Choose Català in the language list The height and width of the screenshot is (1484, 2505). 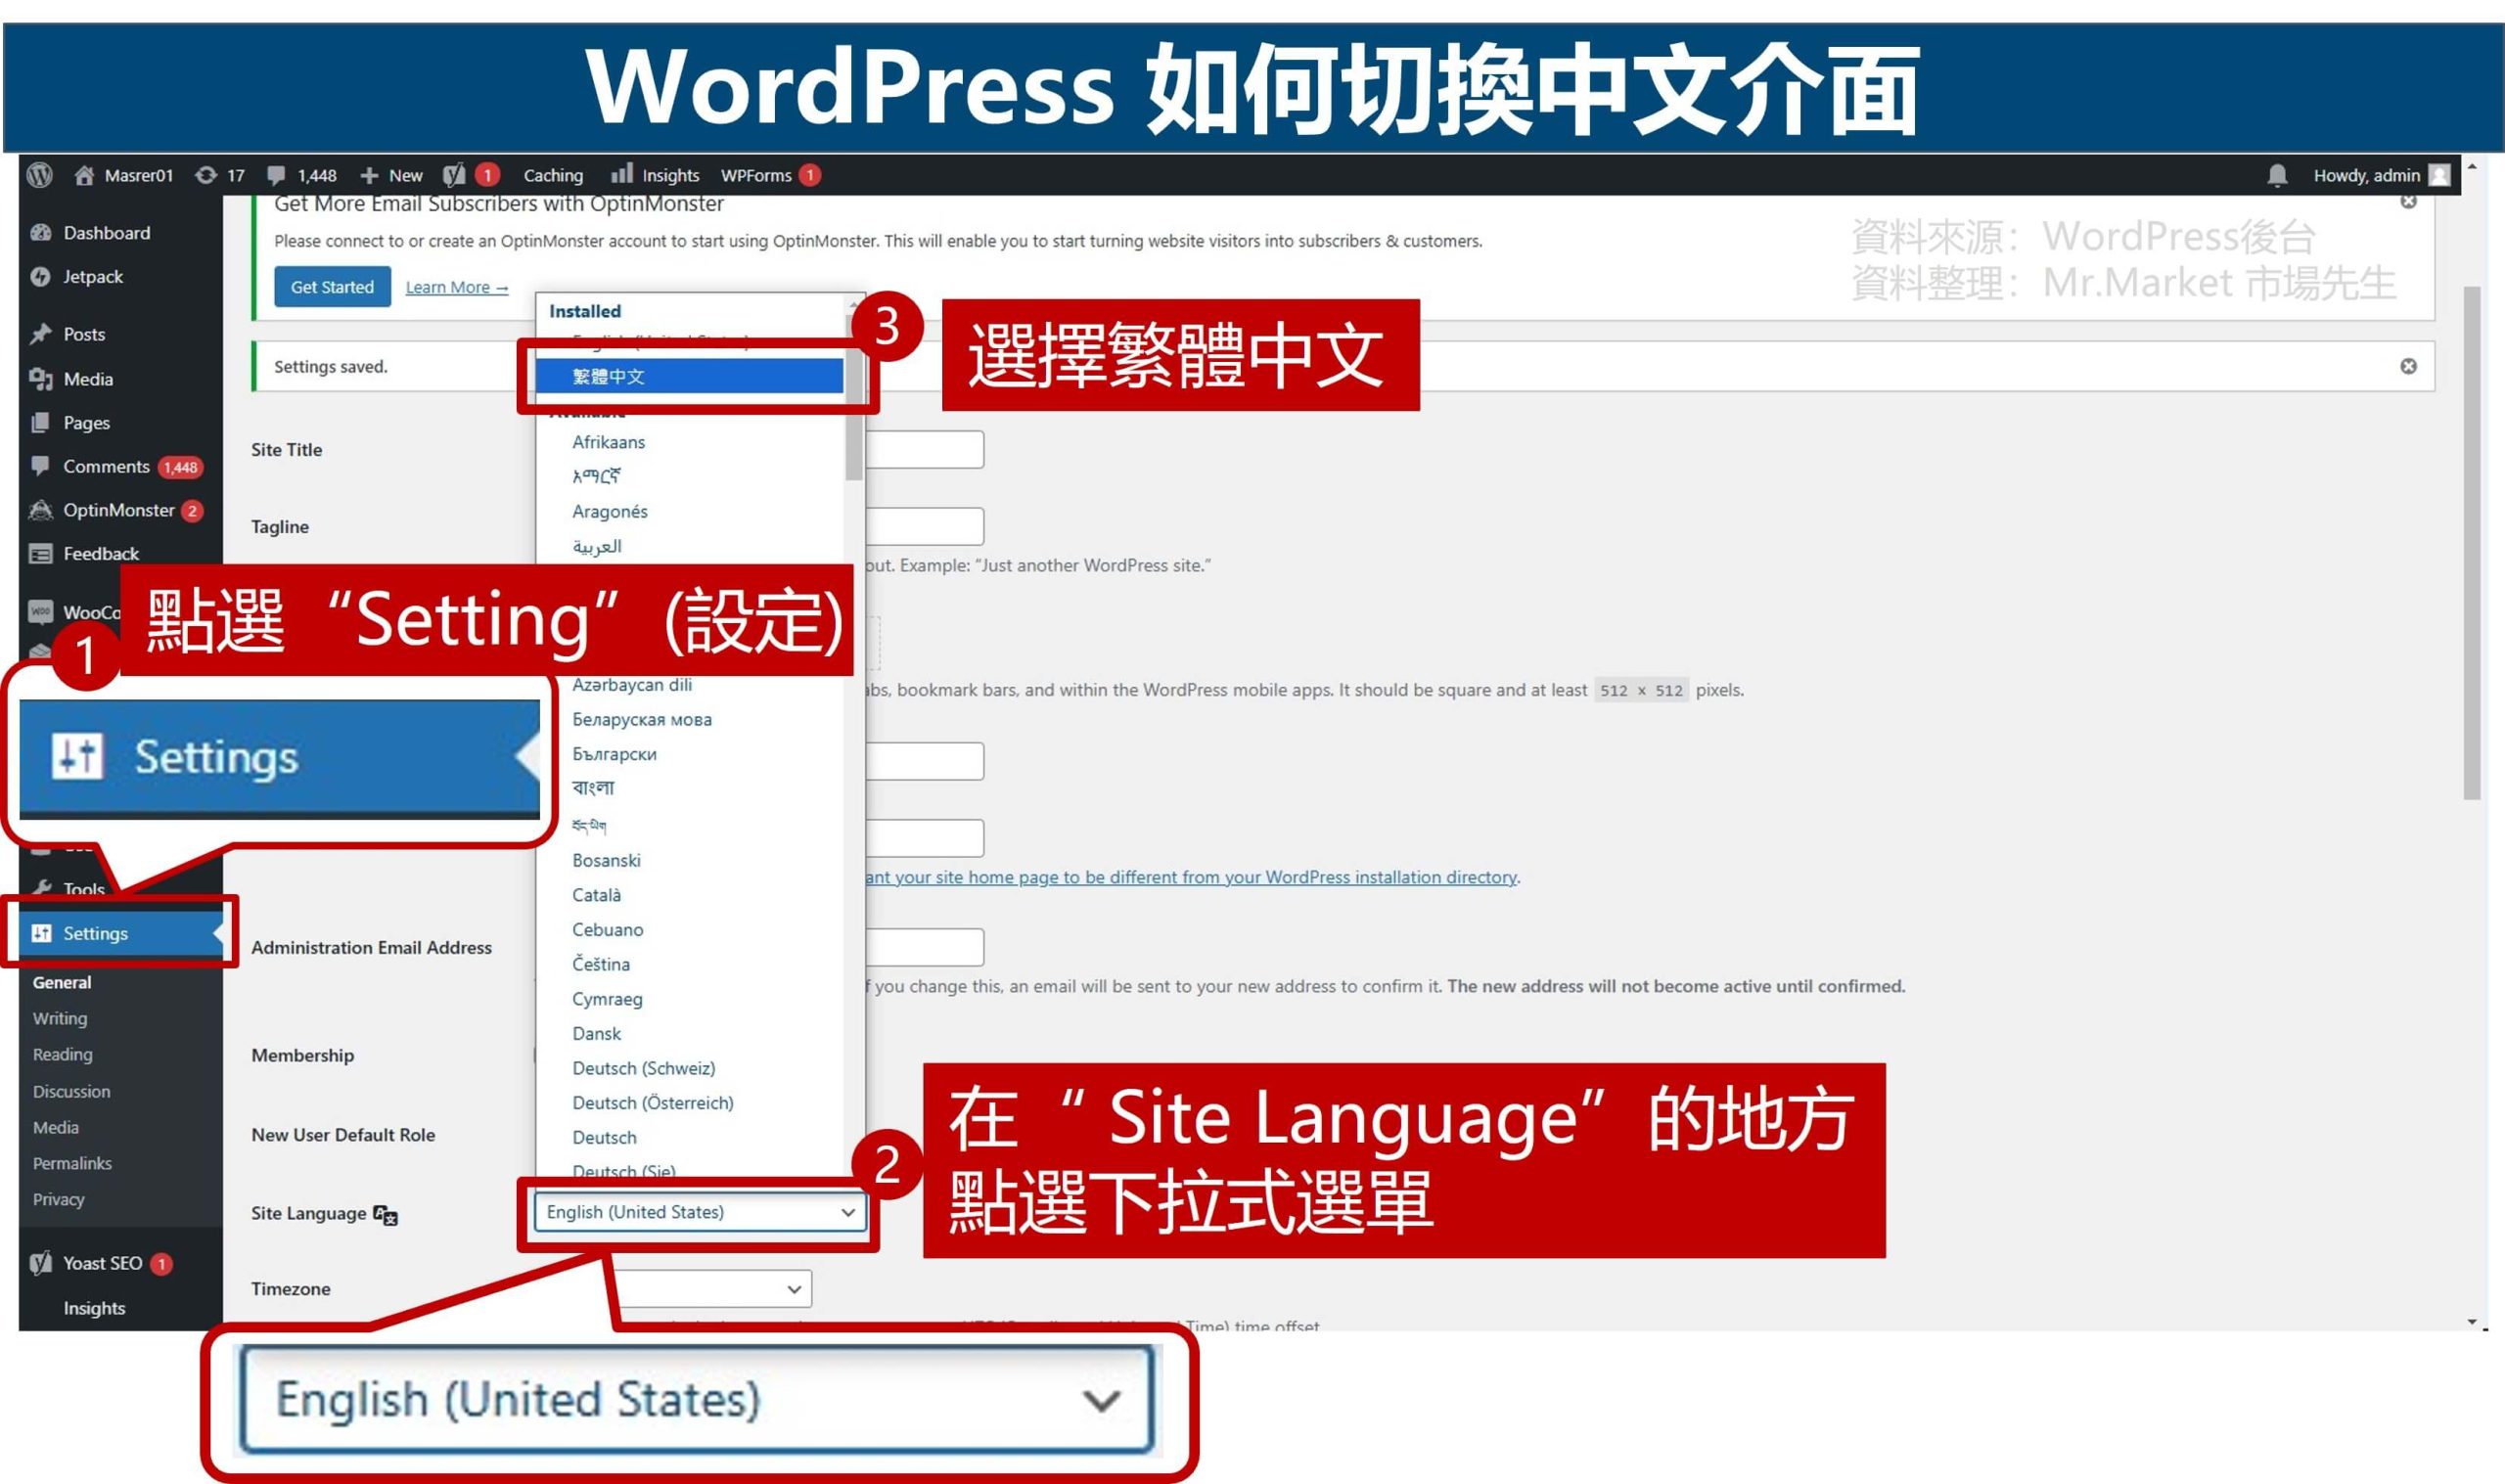pos(596,895)
